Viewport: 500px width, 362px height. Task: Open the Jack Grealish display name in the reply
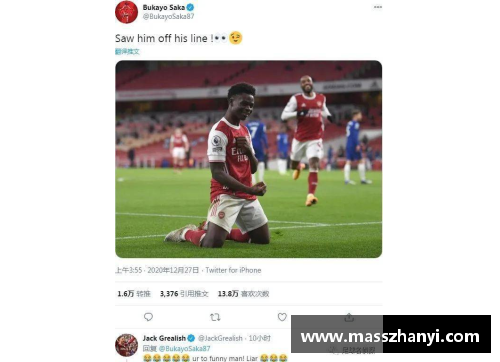tap(164, 338)
